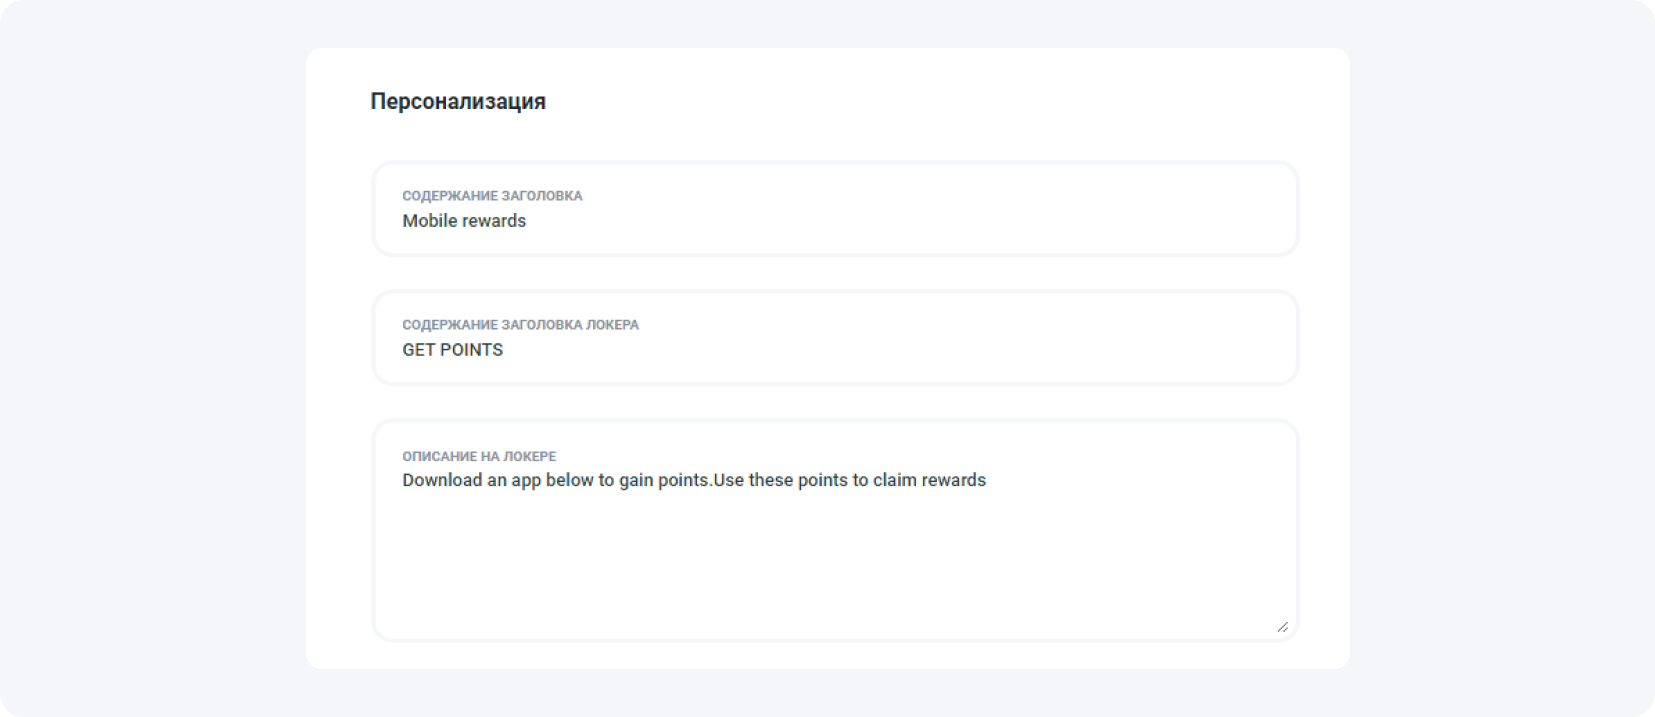Click the Персонализация section heading
Image resolution: width=1655 pixels, height=717 pixels.
click(458, 101)
